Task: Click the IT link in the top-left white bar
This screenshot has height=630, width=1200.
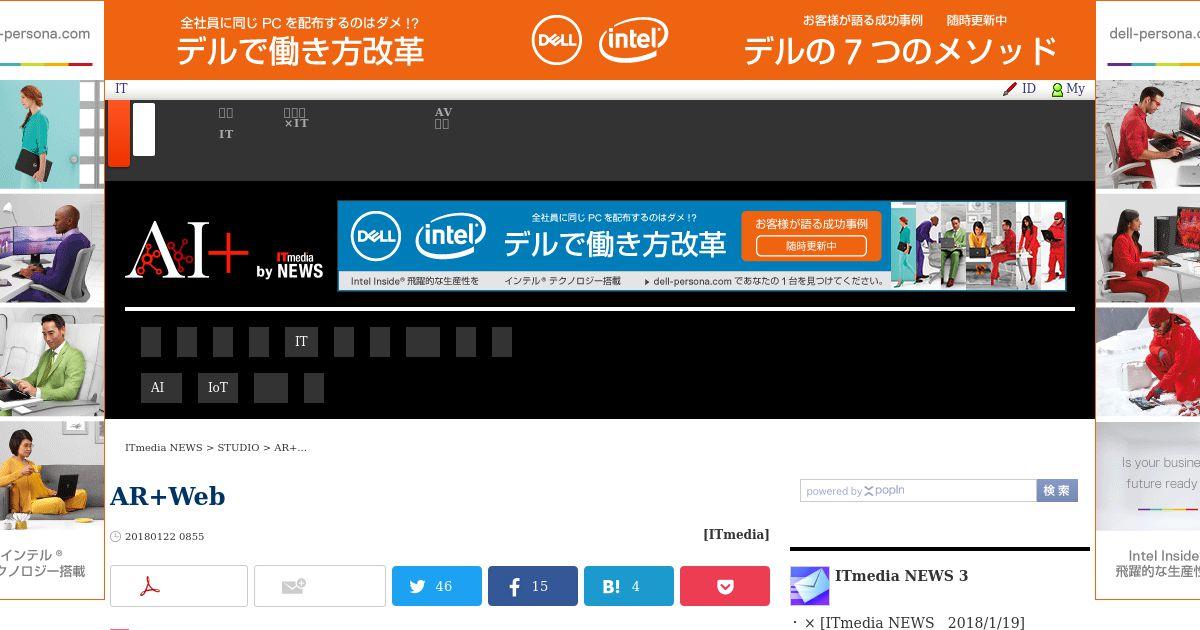Action: point(121,89)
